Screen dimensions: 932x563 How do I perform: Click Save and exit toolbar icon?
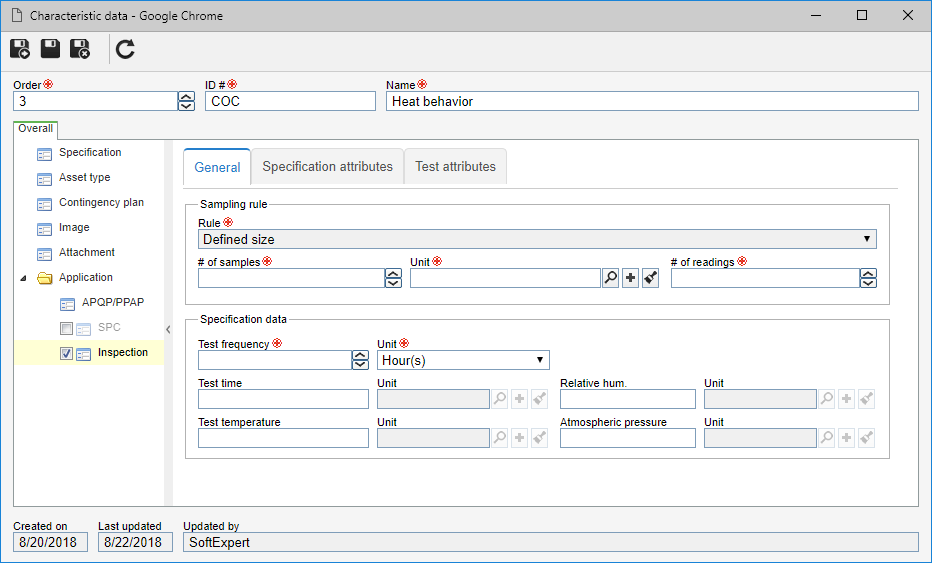pos(80,49)
